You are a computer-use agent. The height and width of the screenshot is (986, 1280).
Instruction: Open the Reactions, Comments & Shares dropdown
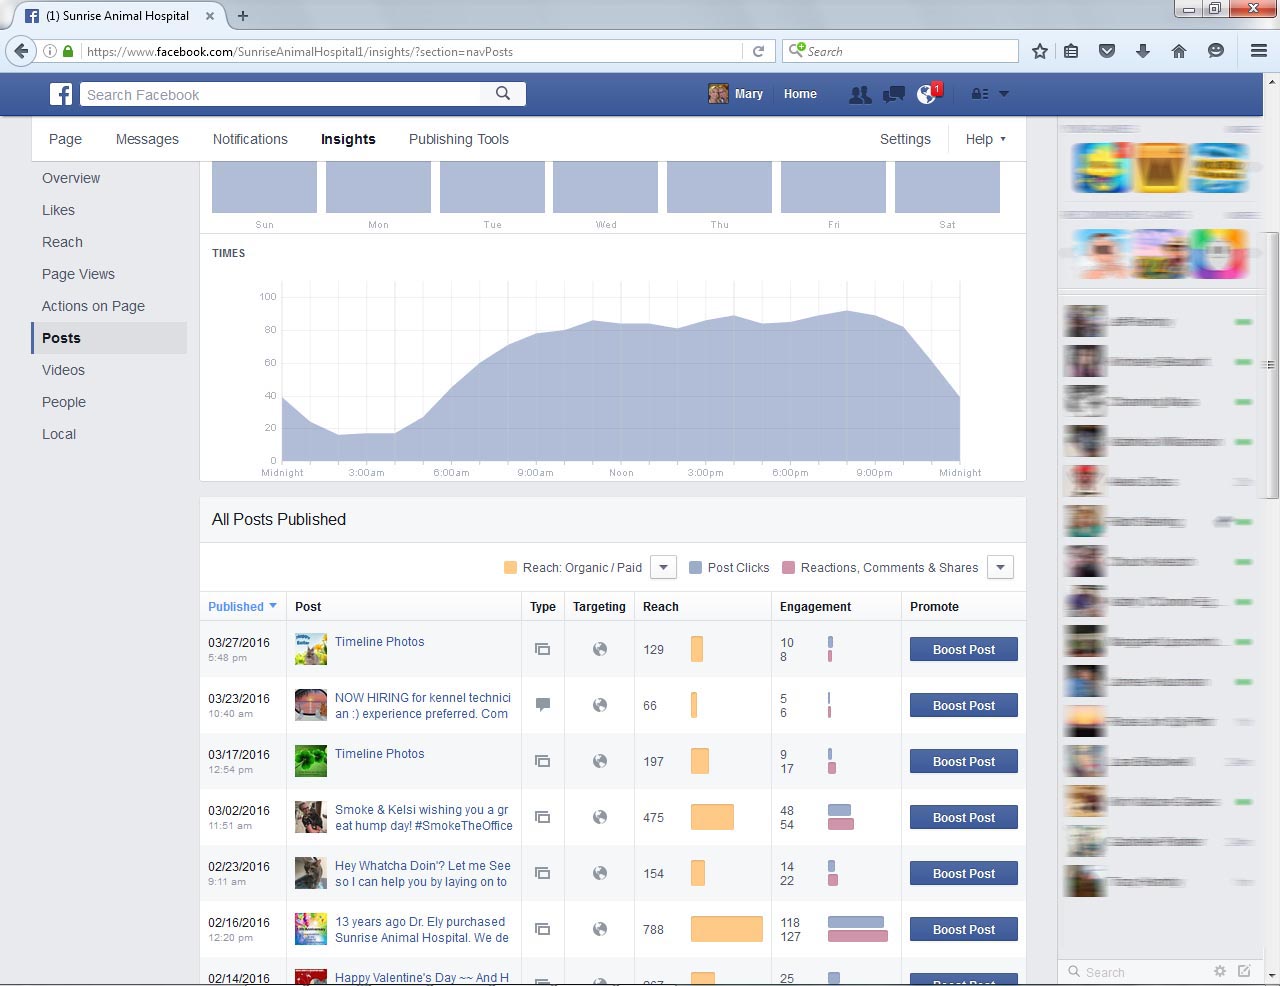click(1000, 567)
